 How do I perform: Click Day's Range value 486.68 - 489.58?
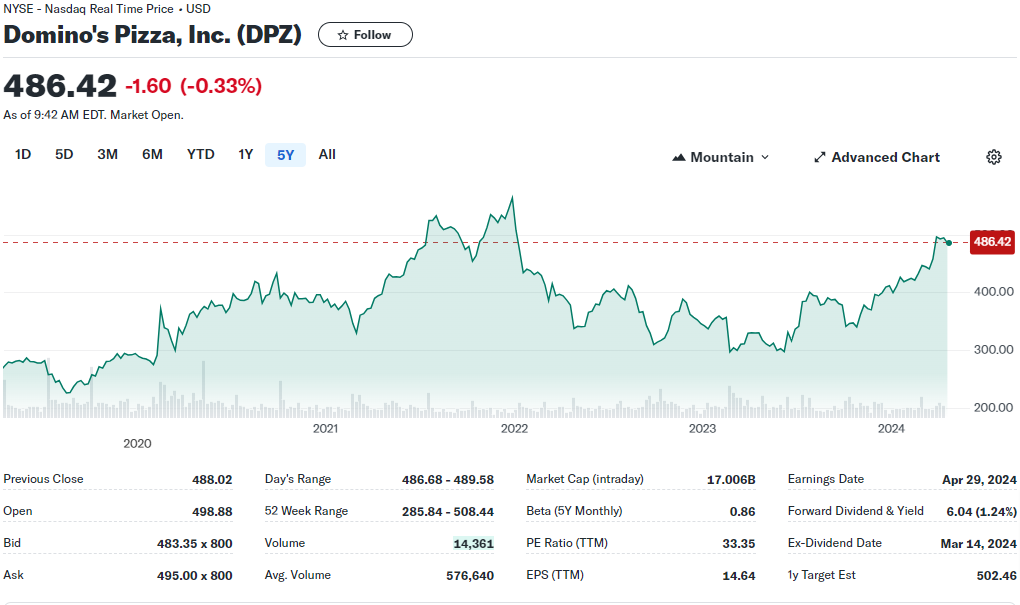[448, 480]
